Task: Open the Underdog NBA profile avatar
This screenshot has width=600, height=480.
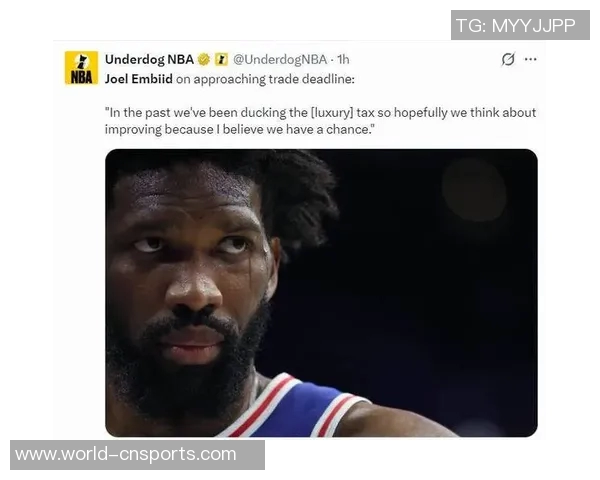Action: [x=81, y=68]
